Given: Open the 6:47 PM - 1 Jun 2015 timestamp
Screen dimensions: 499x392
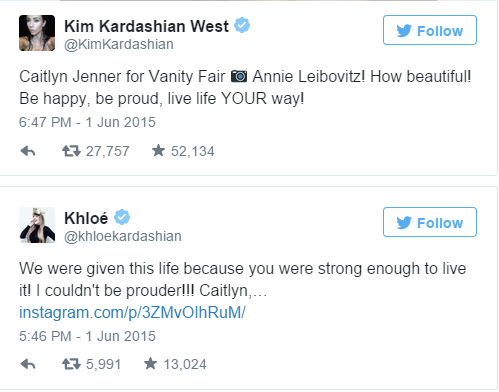Looking at the screenshot, I should point(87,122).
